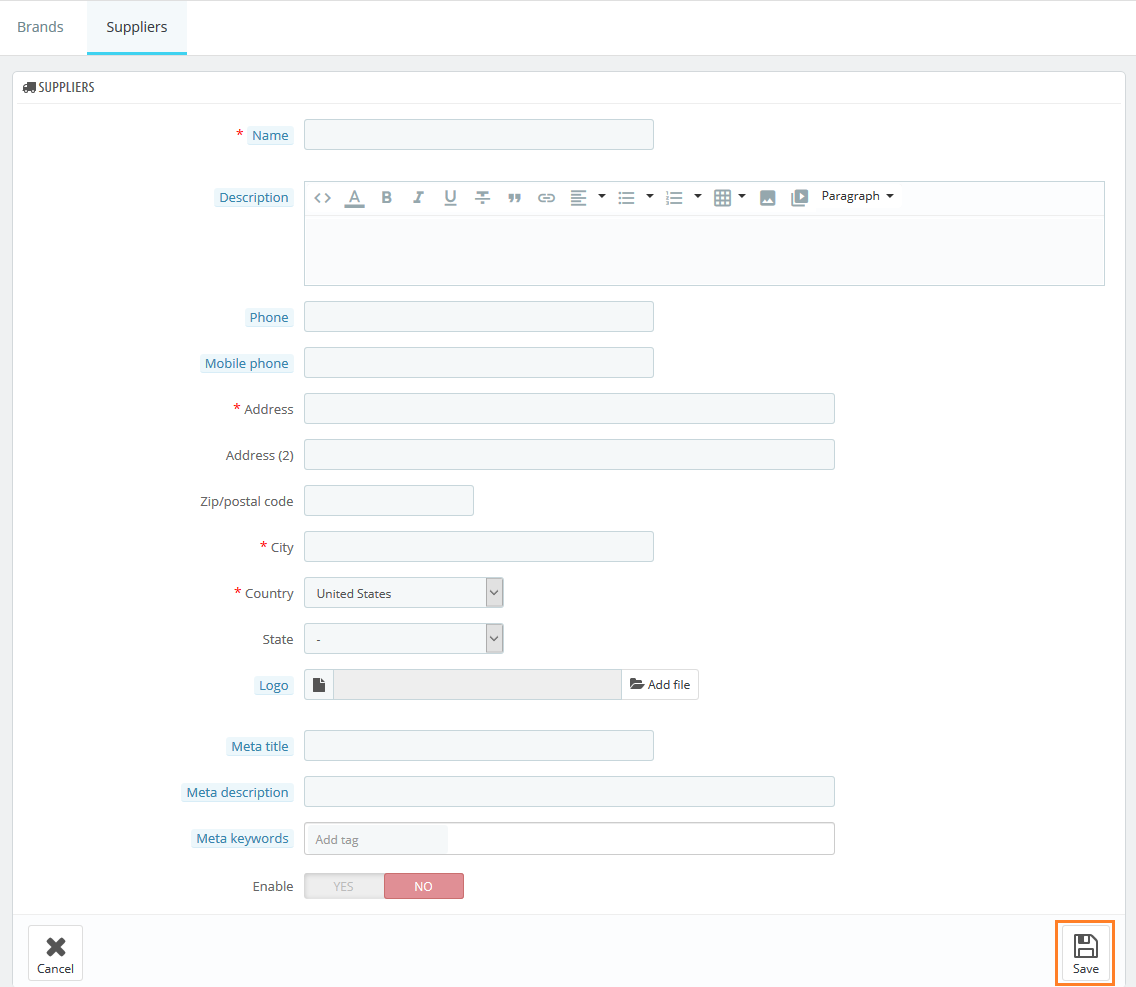
Task: Apply bold formatting in Description editor
Action: coord(387,198)
